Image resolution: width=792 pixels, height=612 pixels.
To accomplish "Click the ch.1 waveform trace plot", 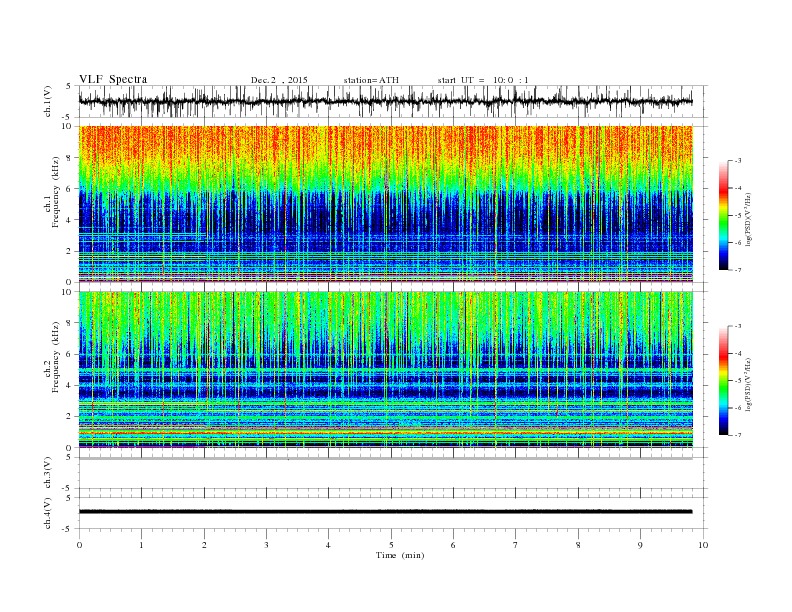I will tap(386, 101).
